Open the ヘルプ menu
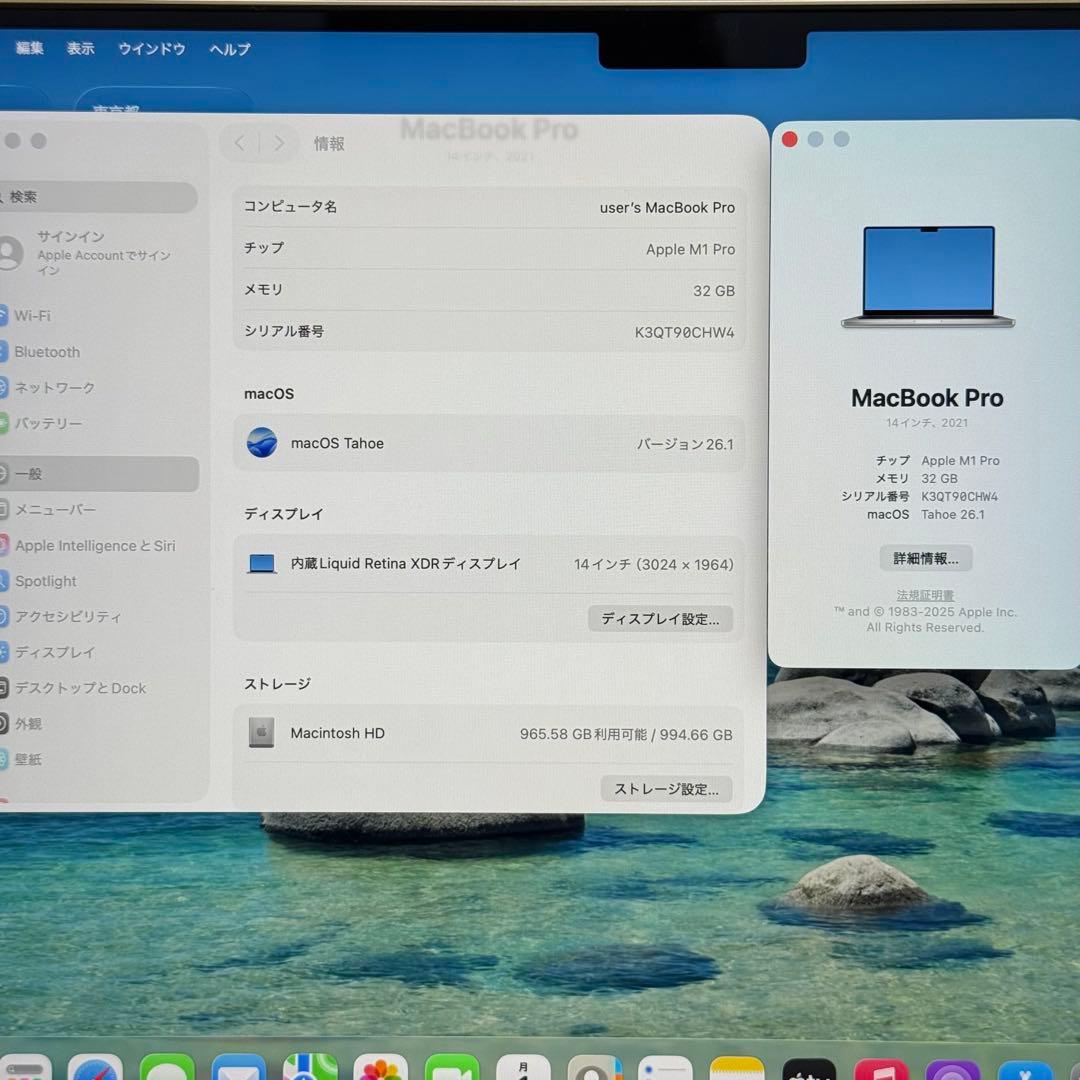1080x1080 pixels. pos(228,49)
